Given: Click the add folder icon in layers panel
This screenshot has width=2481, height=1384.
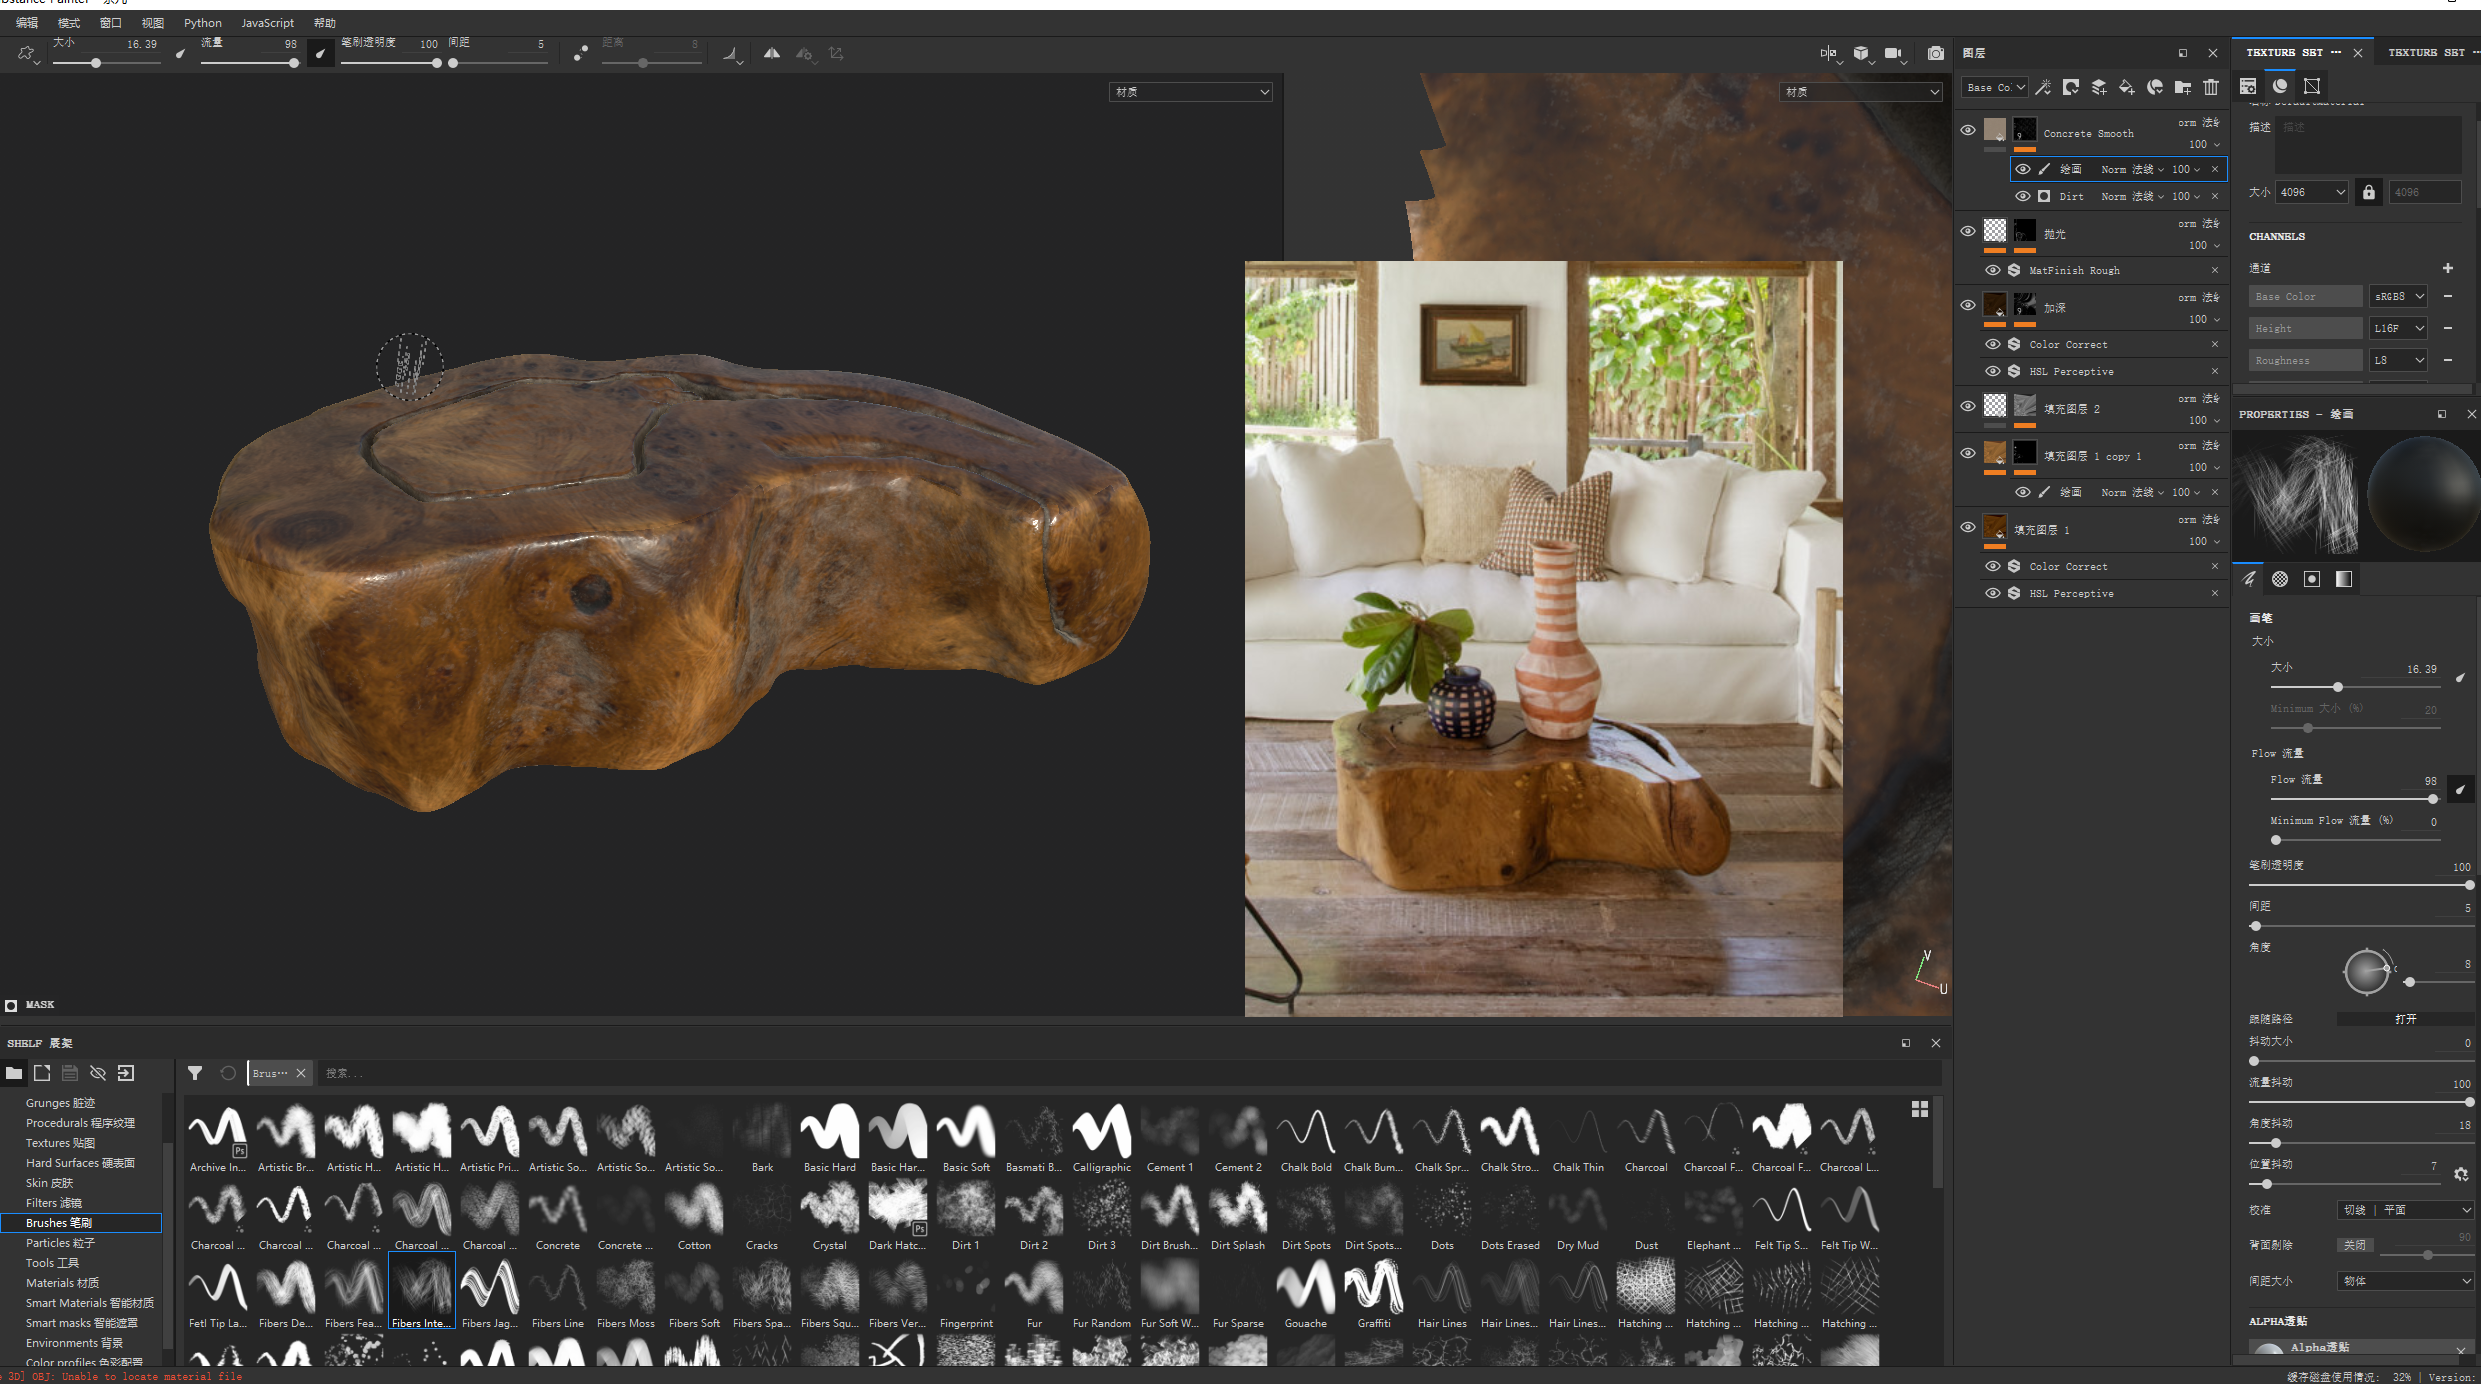Looking at the screenshot, I should 2183,87.
